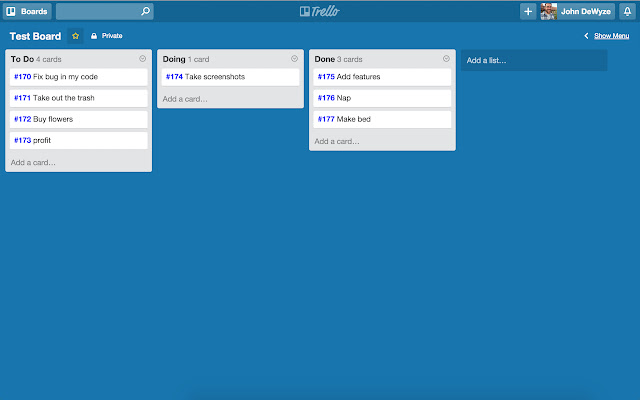The image size is (640, 400).
Task: Open card #174 Take screenshots
Action: pos(230,77)
